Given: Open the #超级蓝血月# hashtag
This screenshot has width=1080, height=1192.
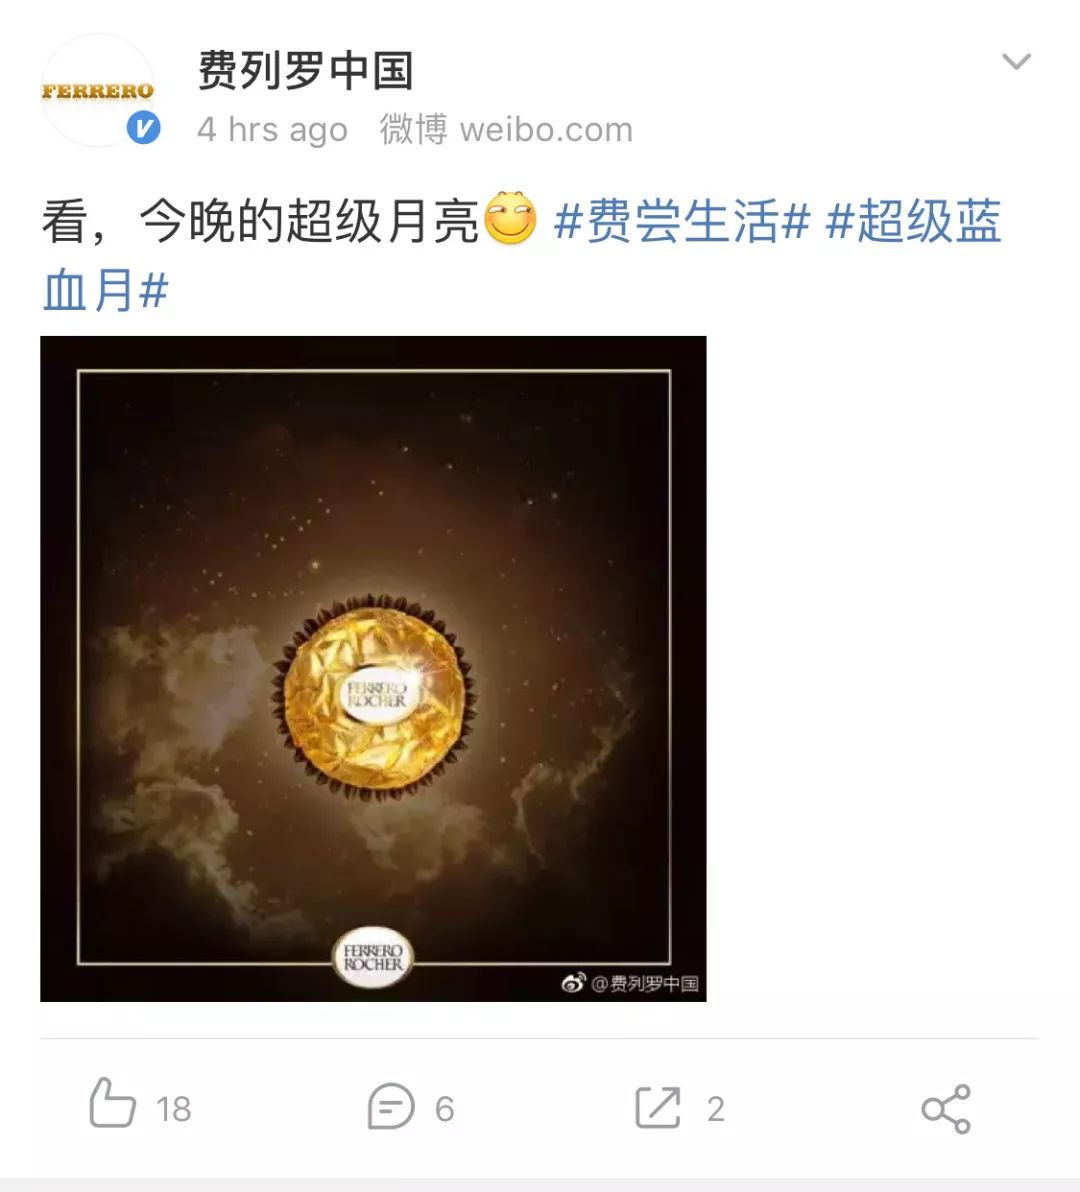Looking at the screenshot, I should pyautogui.click(x=521, y=255).
